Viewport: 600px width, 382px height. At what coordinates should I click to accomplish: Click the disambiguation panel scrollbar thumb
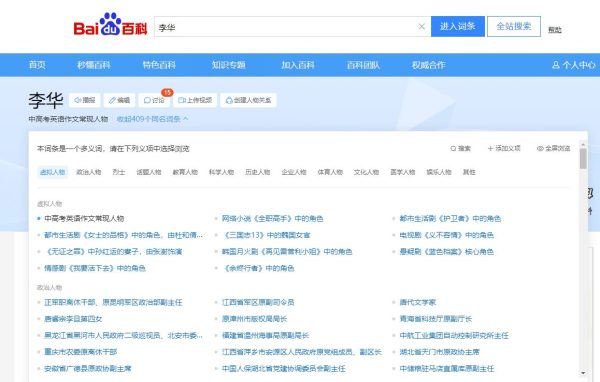coord(583,159)
